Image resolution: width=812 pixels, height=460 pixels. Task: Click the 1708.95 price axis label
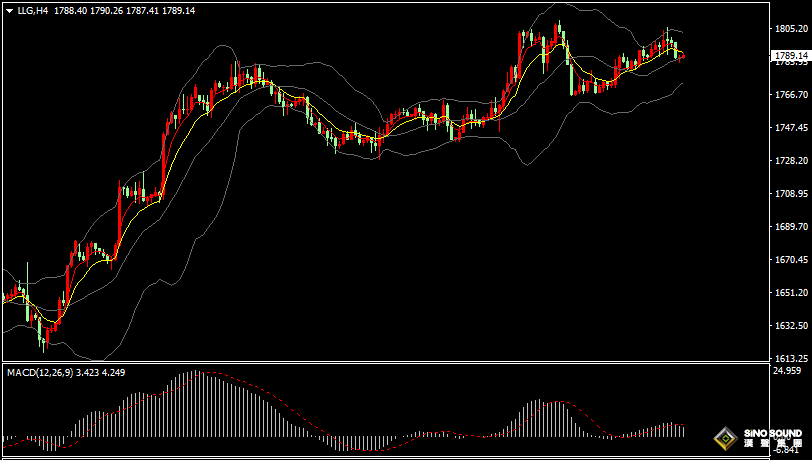790,194
